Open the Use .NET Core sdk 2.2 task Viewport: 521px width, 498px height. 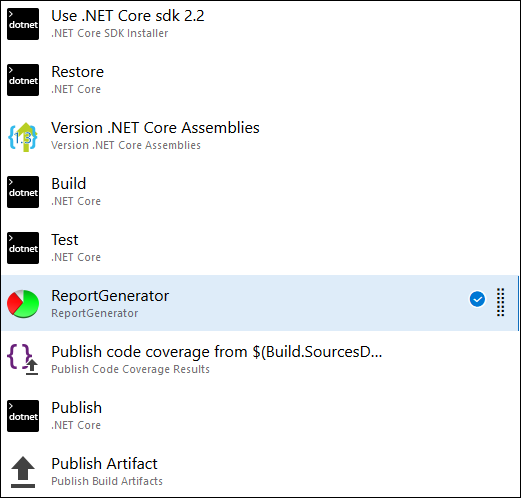pyautogui.click(x=128, y=16)
